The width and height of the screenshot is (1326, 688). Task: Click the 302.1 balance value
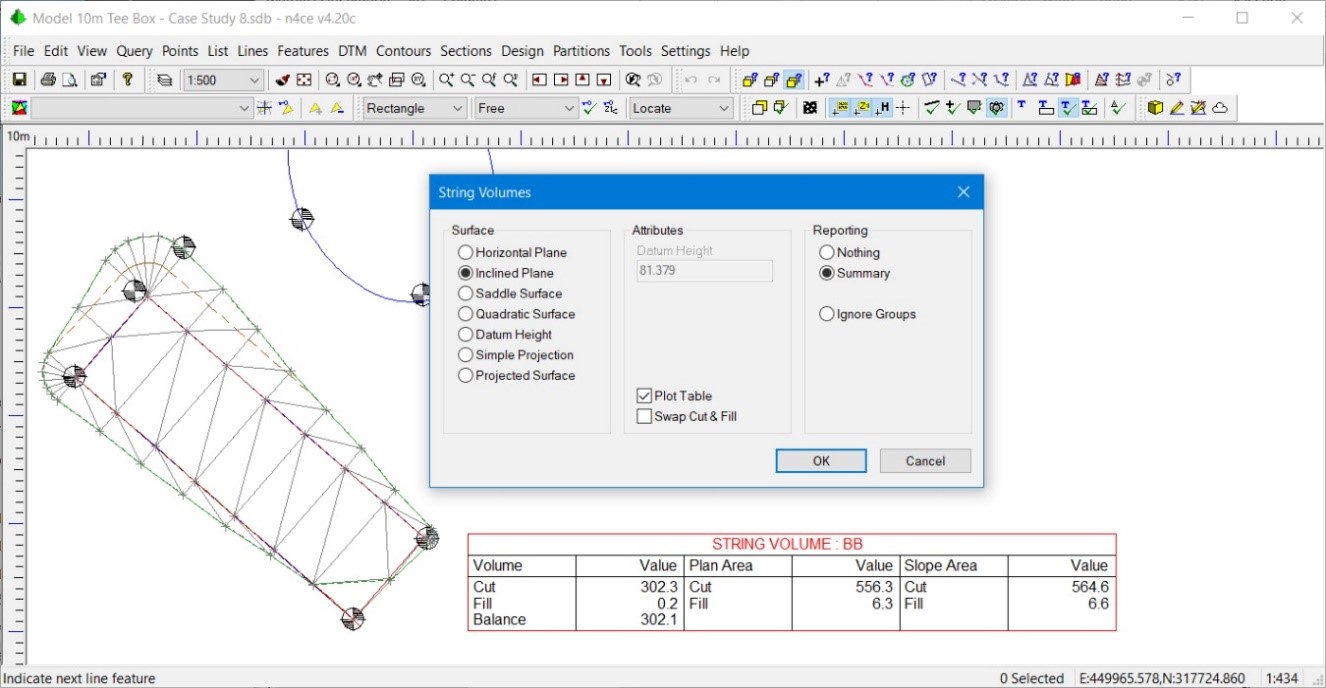[659, 620]
